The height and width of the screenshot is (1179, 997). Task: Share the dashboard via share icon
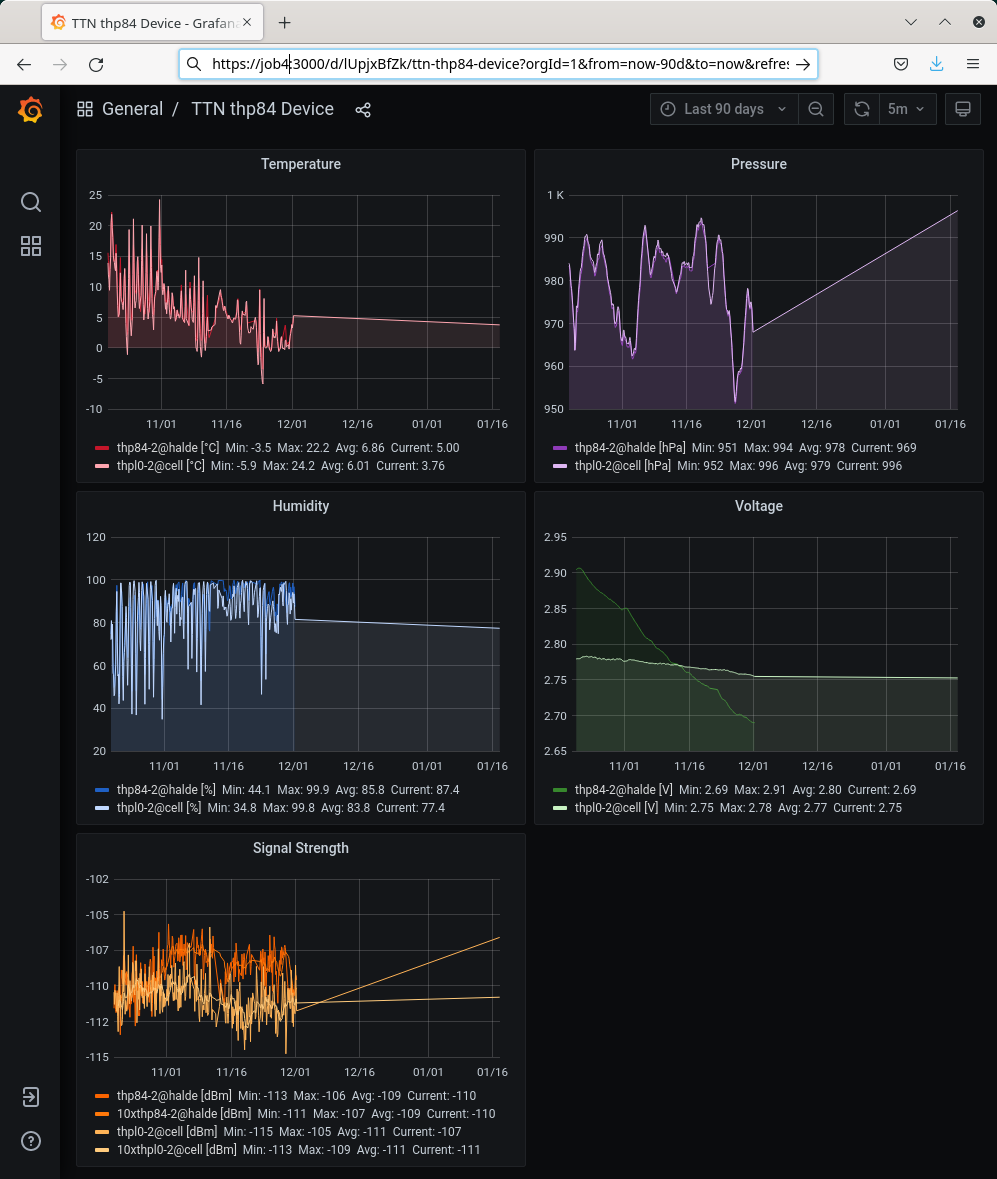tap(363, 110)
